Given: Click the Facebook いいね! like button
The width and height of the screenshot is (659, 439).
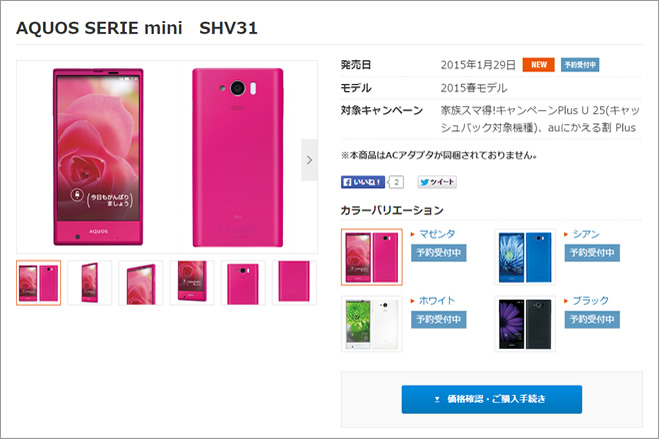Looking at the screenshot, I should (363, 182).
